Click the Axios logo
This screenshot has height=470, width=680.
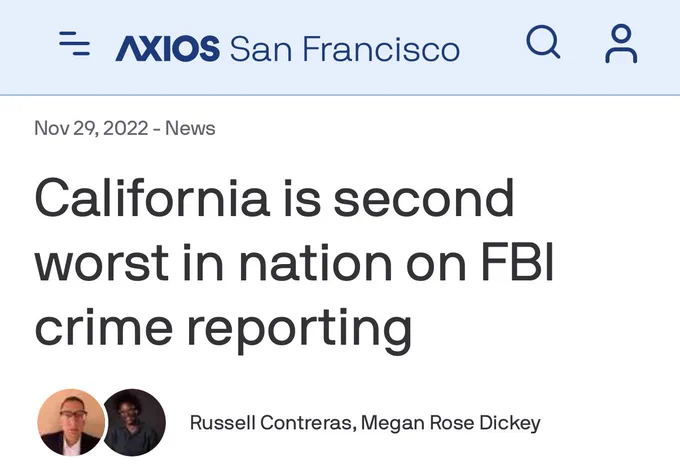(168, 47)
